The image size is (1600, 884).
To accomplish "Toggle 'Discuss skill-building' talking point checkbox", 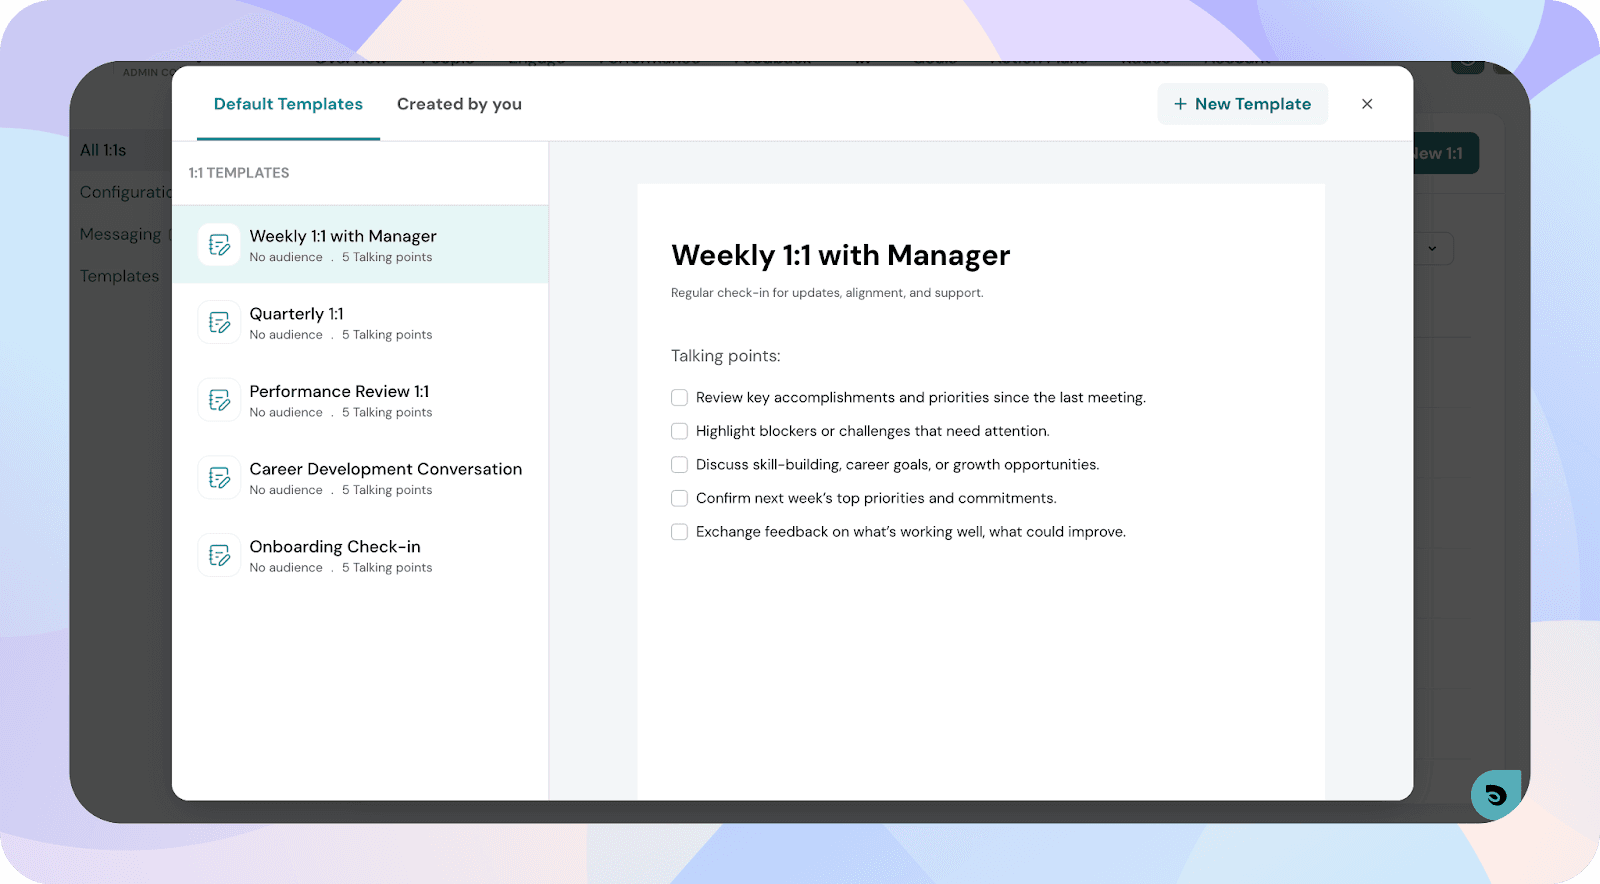I will 679,465.
